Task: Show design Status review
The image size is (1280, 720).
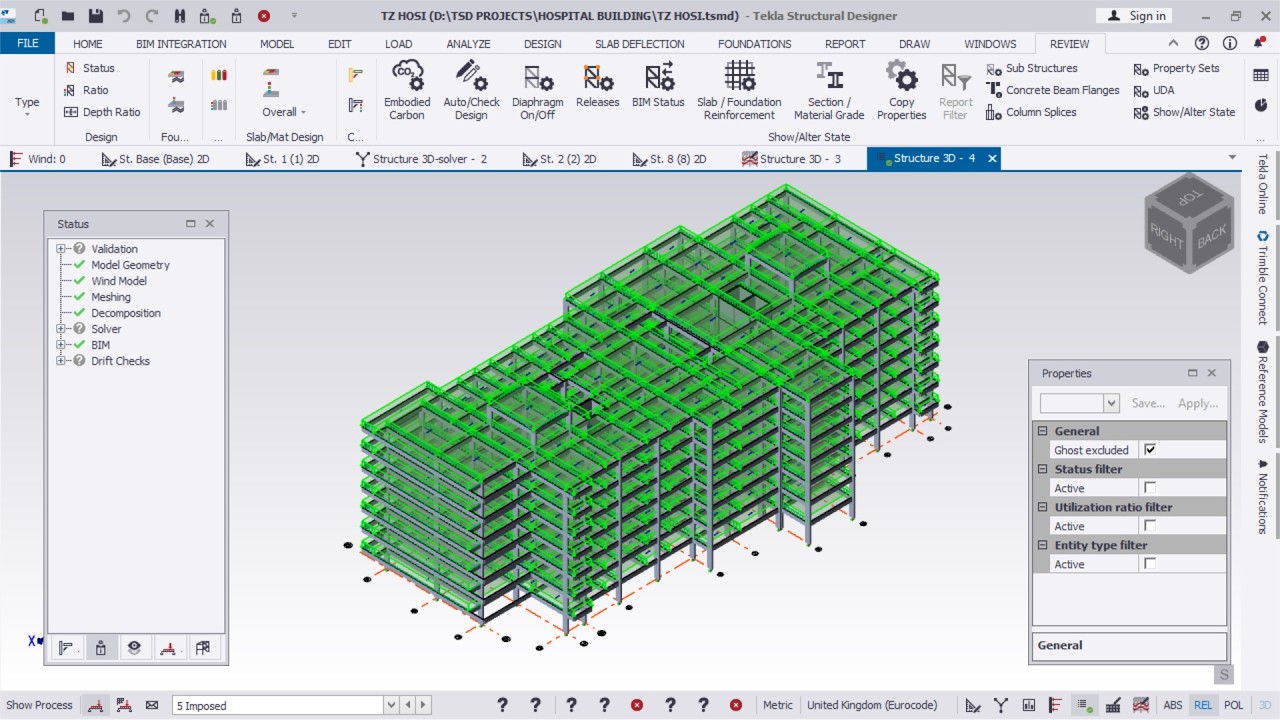Action: click(89, 68)
